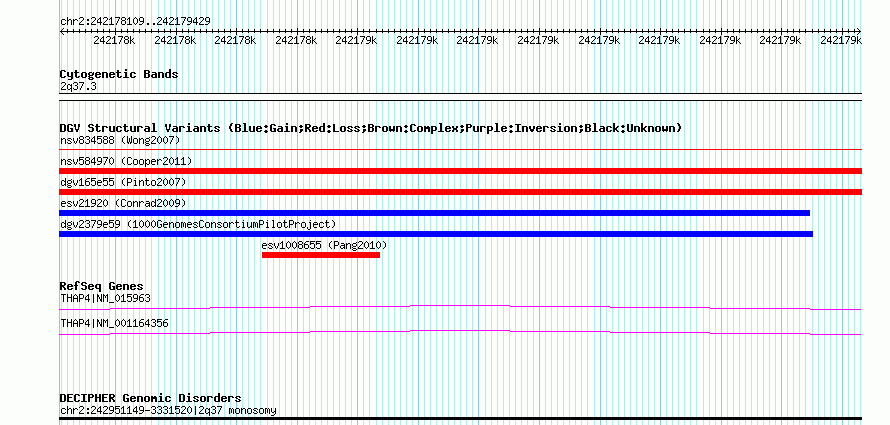This screenshot has width=890, height=425.
Task: Click the first 242178k ruler tick label
Action: (x=114, y=40)
